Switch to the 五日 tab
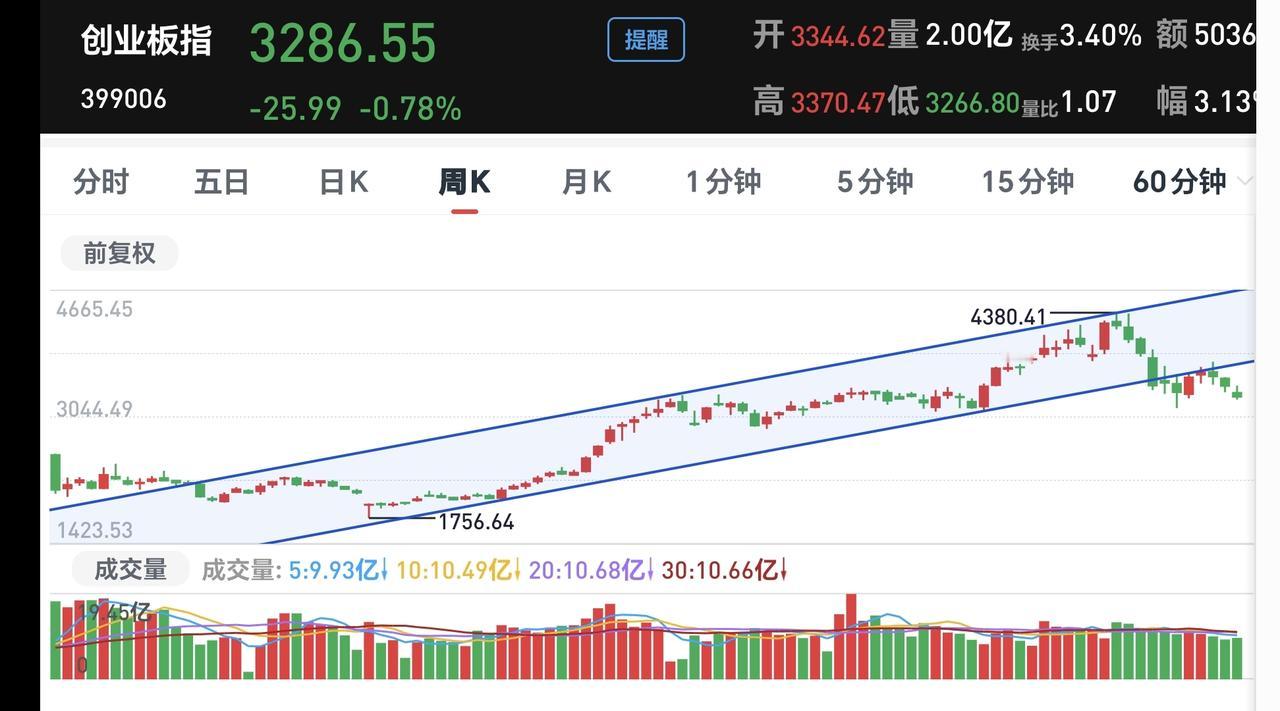Image resolution: width=1280 pixels, height=711 pixels. (221, 182)
